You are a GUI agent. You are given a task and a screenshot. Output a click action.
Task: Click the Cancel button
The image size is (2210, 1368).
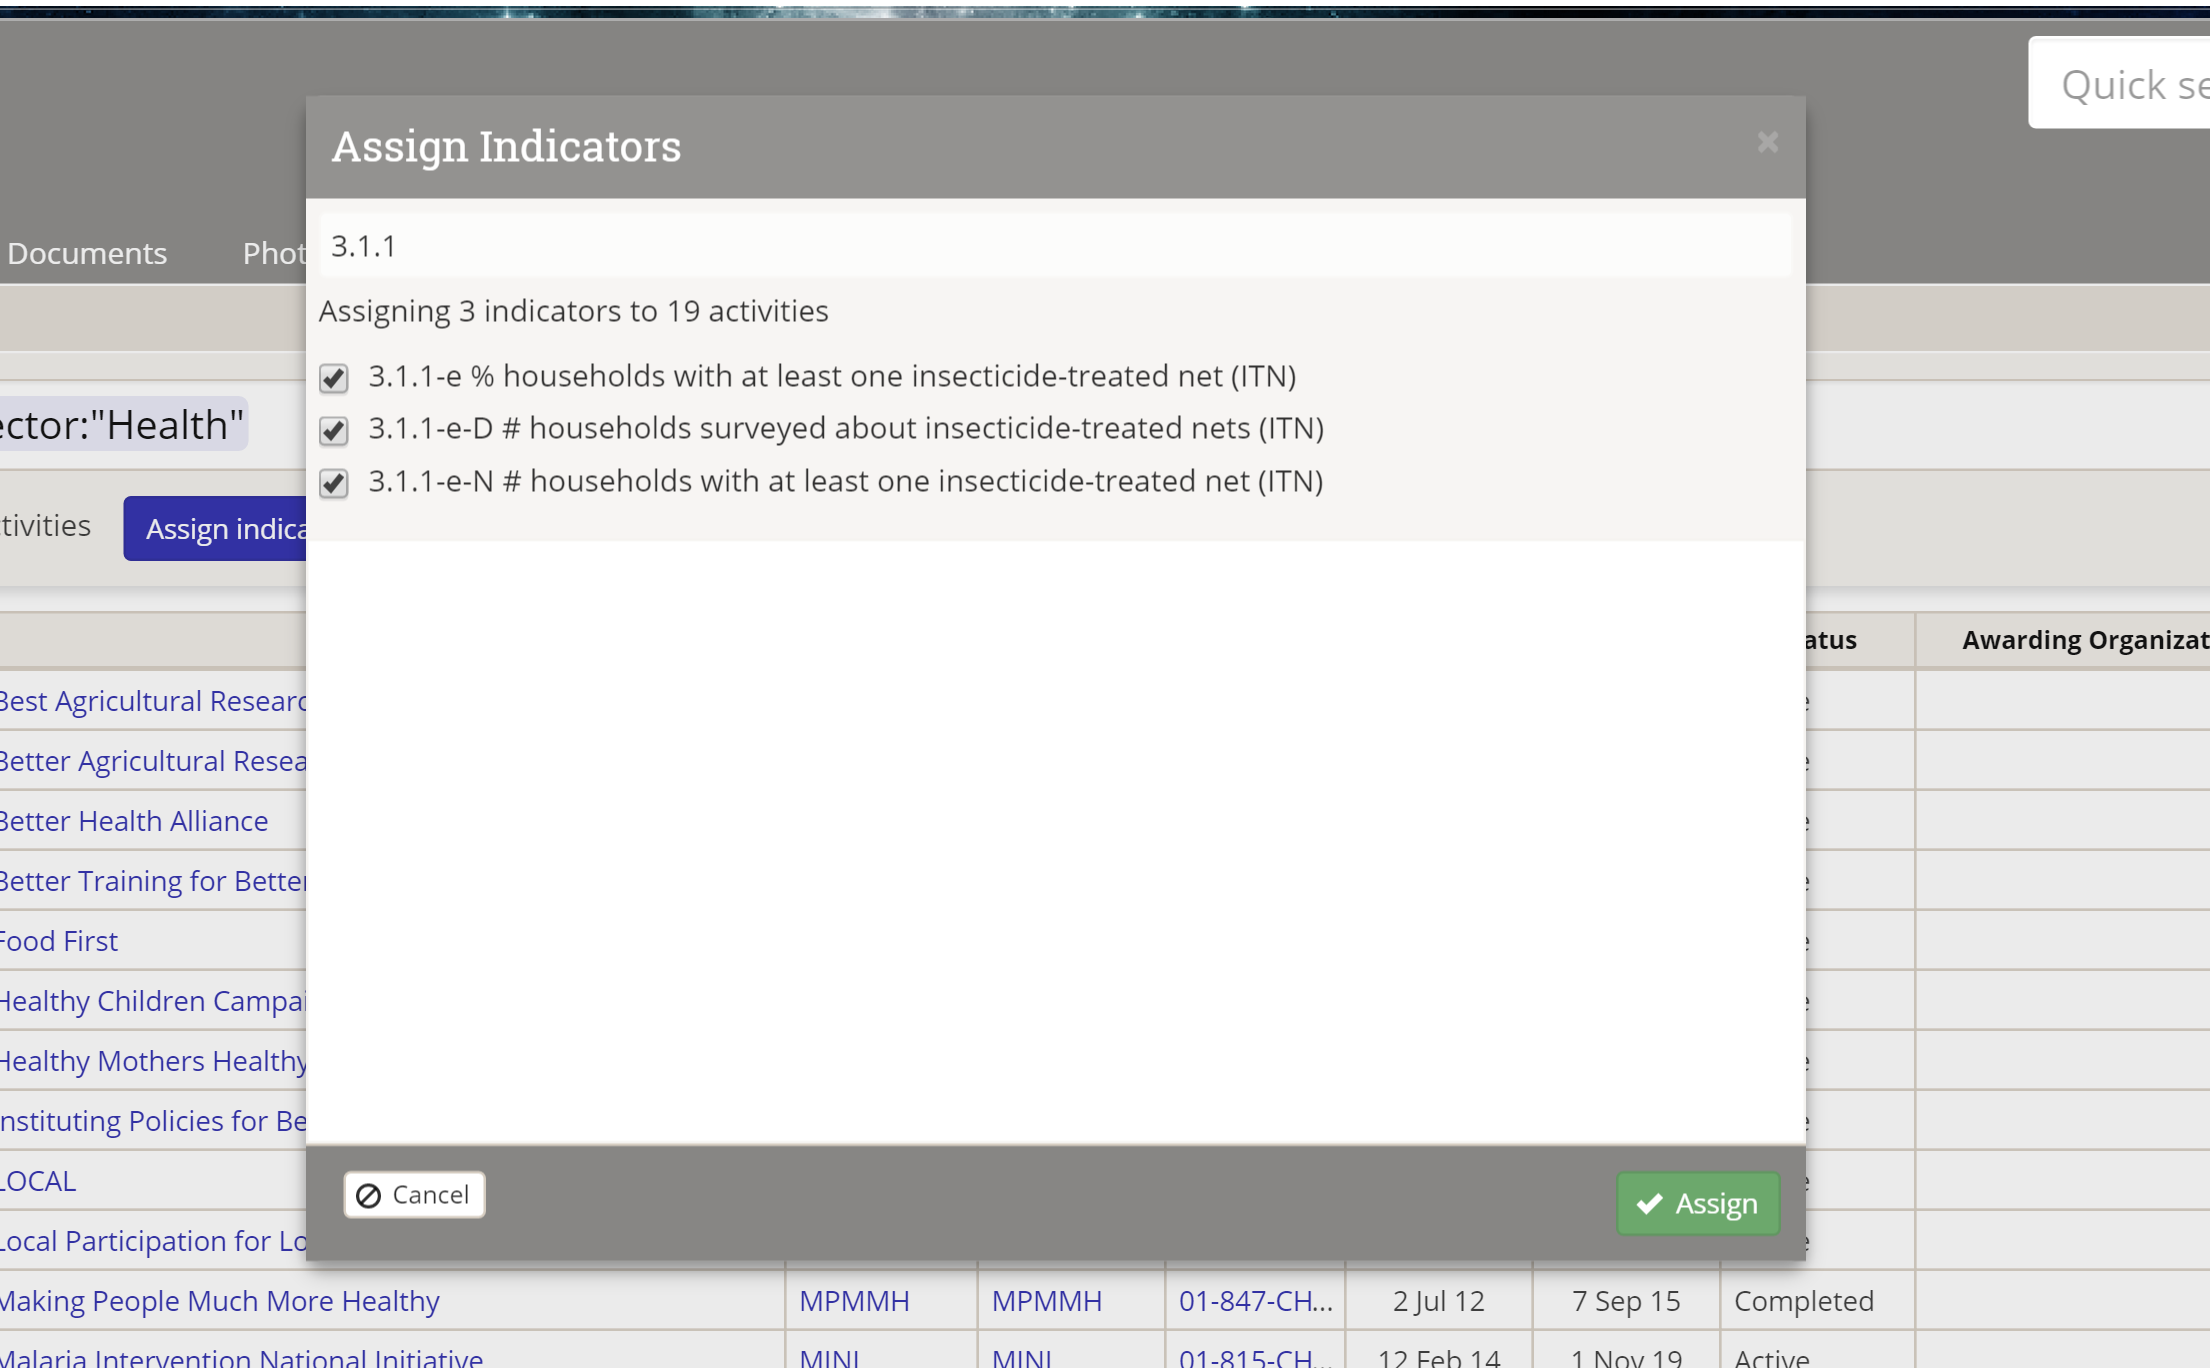tap(414, 1195)
